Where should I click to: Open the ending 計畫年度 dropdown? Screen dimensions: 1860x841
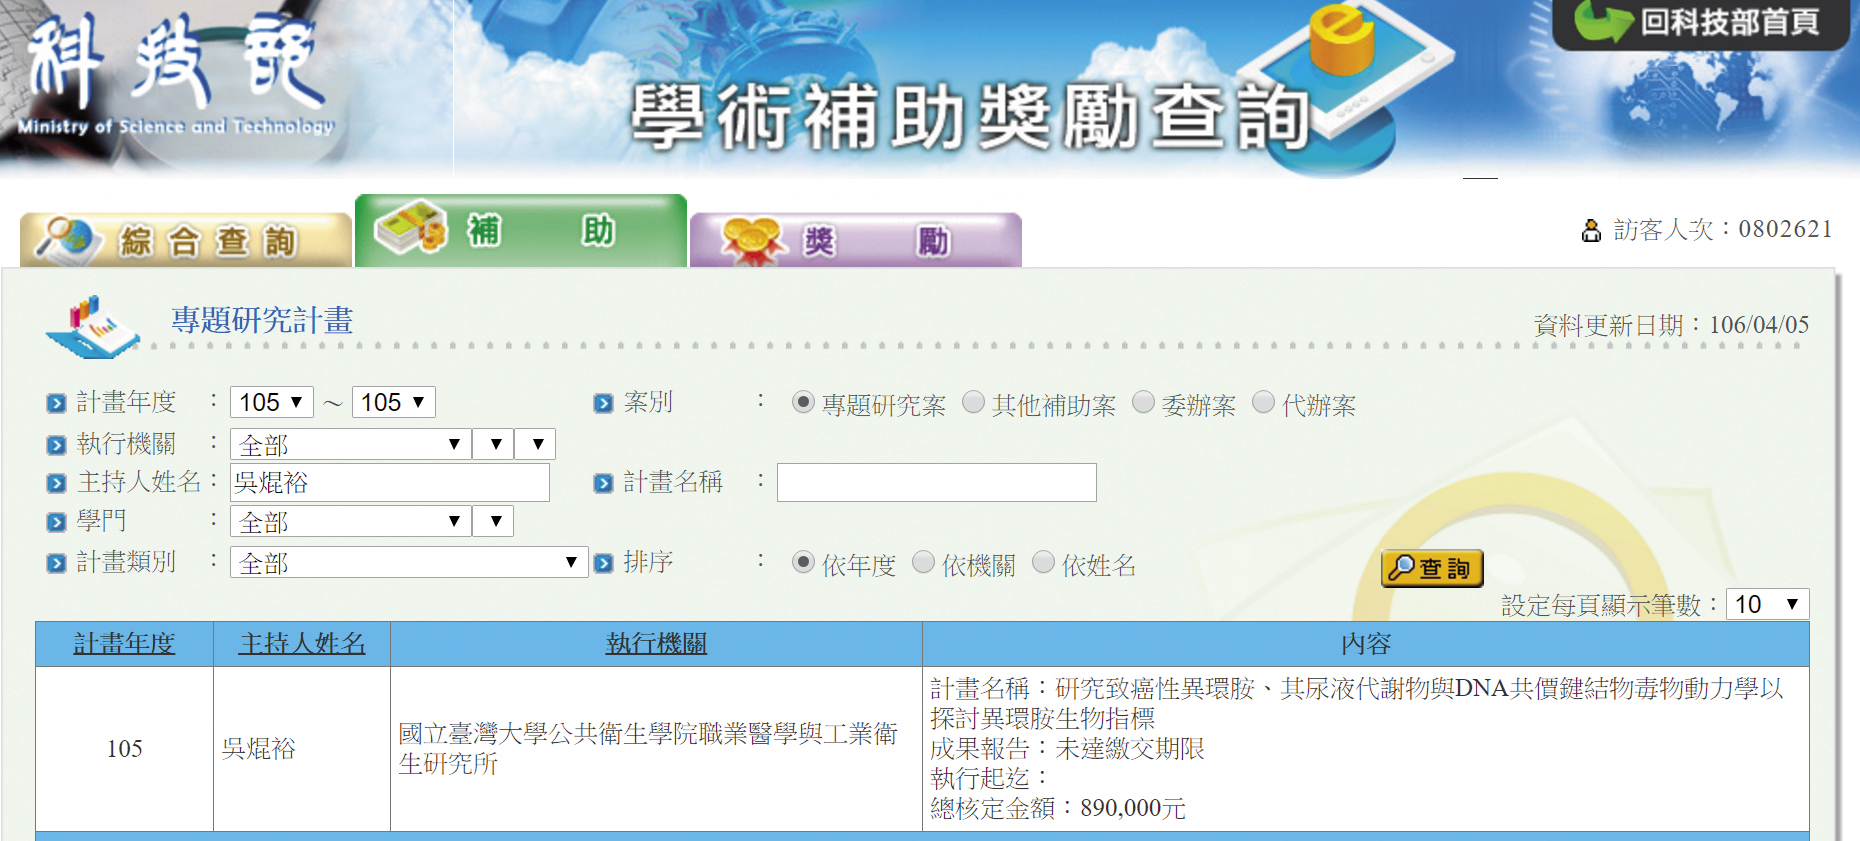(394, 402)
